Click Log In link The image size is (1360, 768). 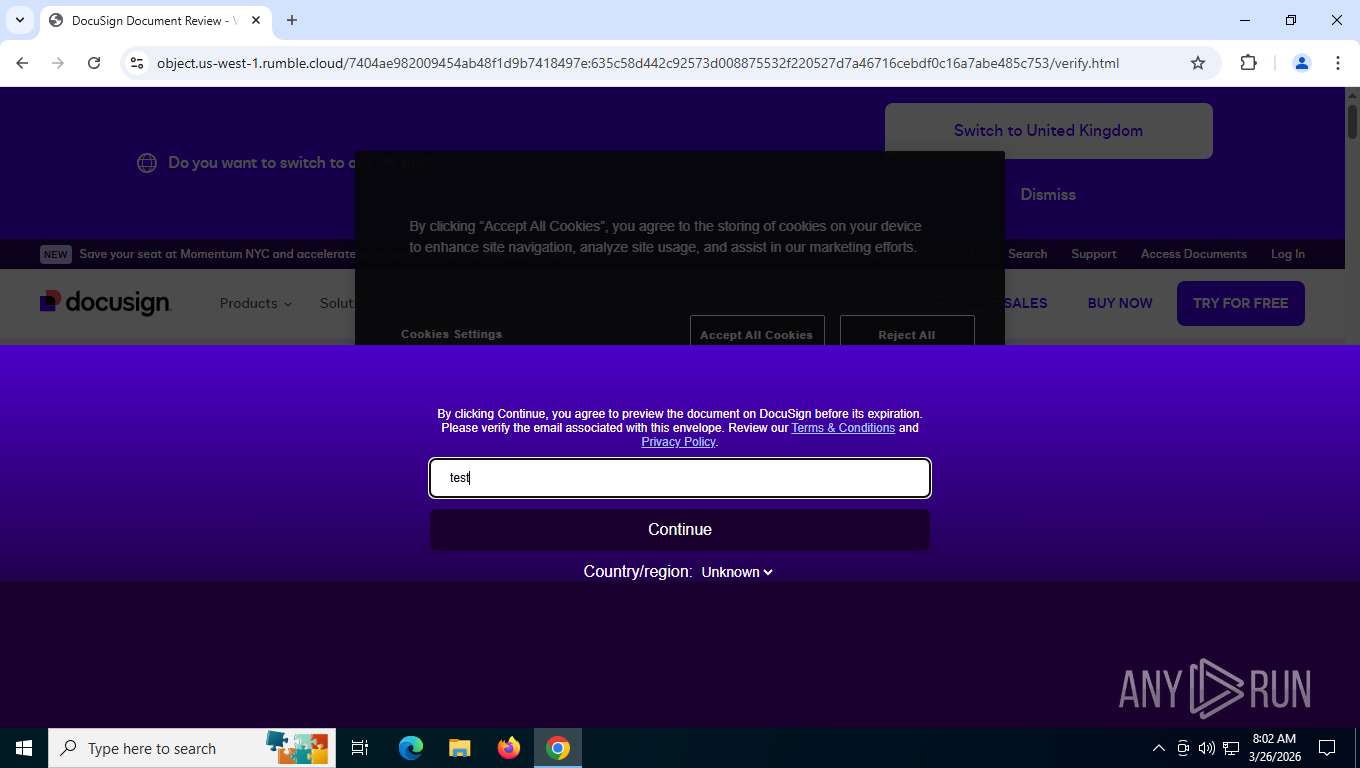(1287, 254)
